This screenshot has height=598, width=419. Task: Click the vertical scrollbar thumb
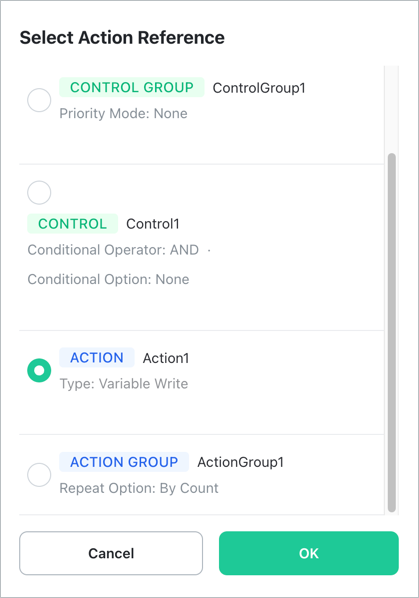392,333
